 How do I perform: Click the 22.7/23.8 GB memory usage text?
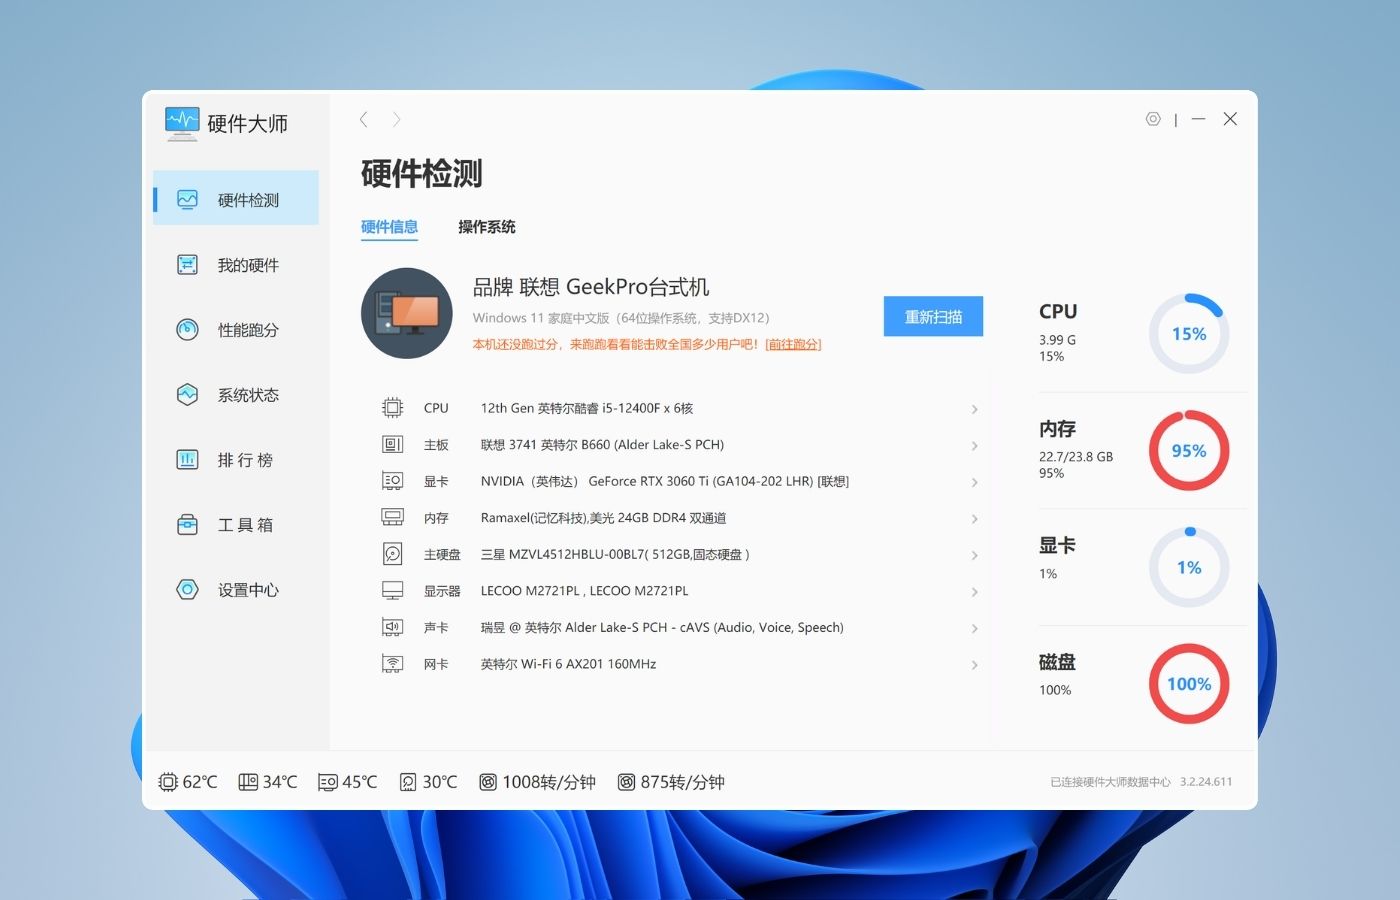click(x=1076, y=456)
